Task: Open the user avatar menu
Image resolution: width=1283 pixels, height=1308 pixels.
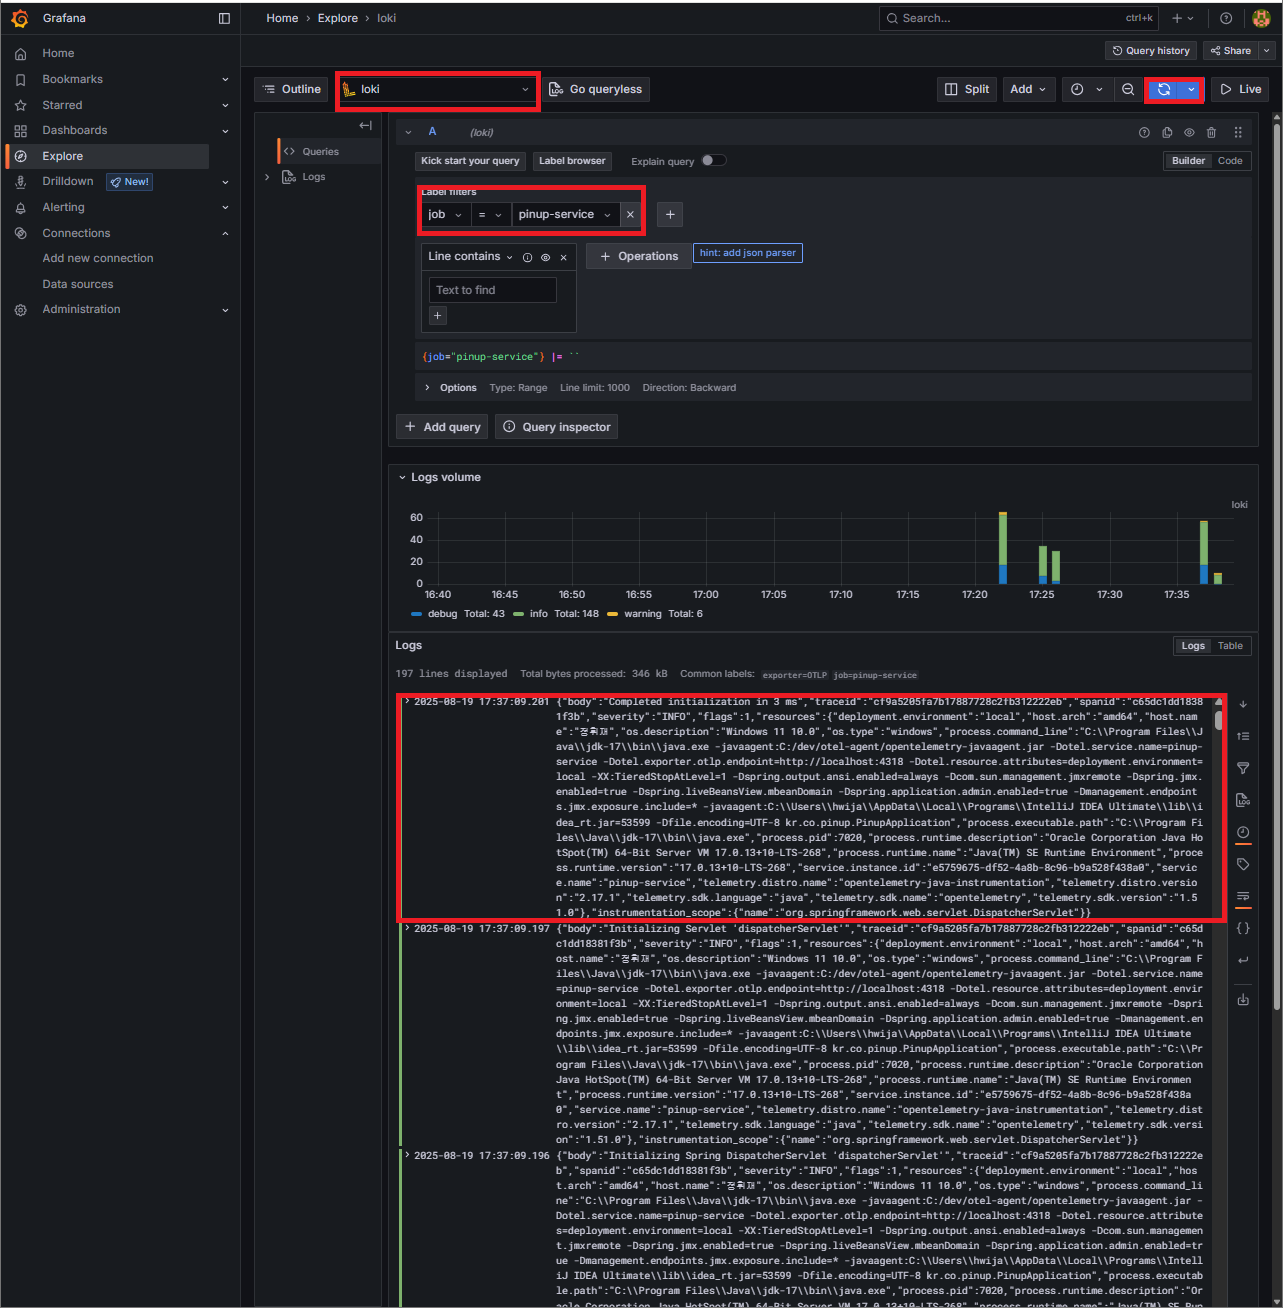Action: (1261, 18)
